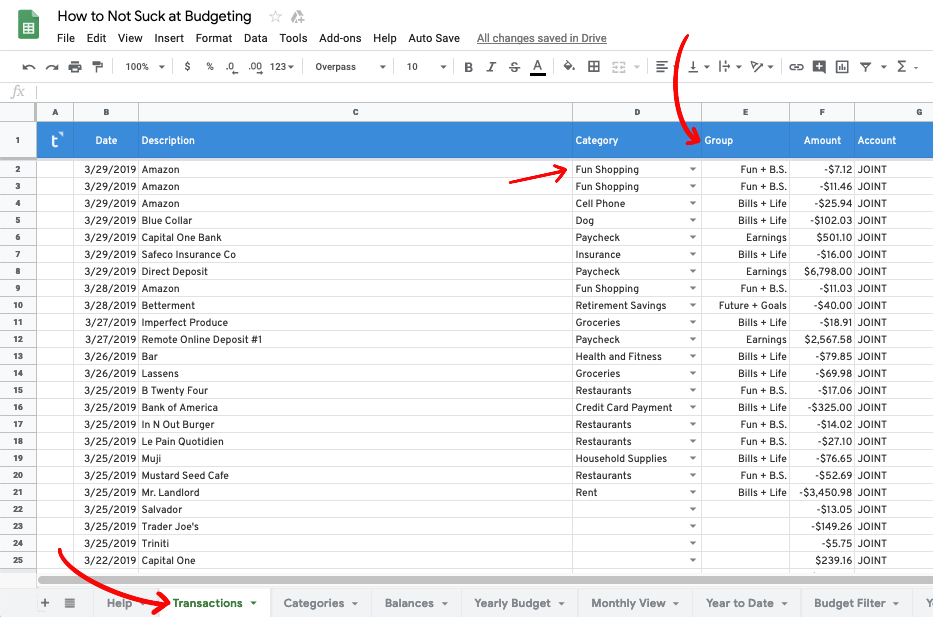Screen dimensions: 933x617
Task: Decrease decimal places
Action: click(x=231, y=67)
